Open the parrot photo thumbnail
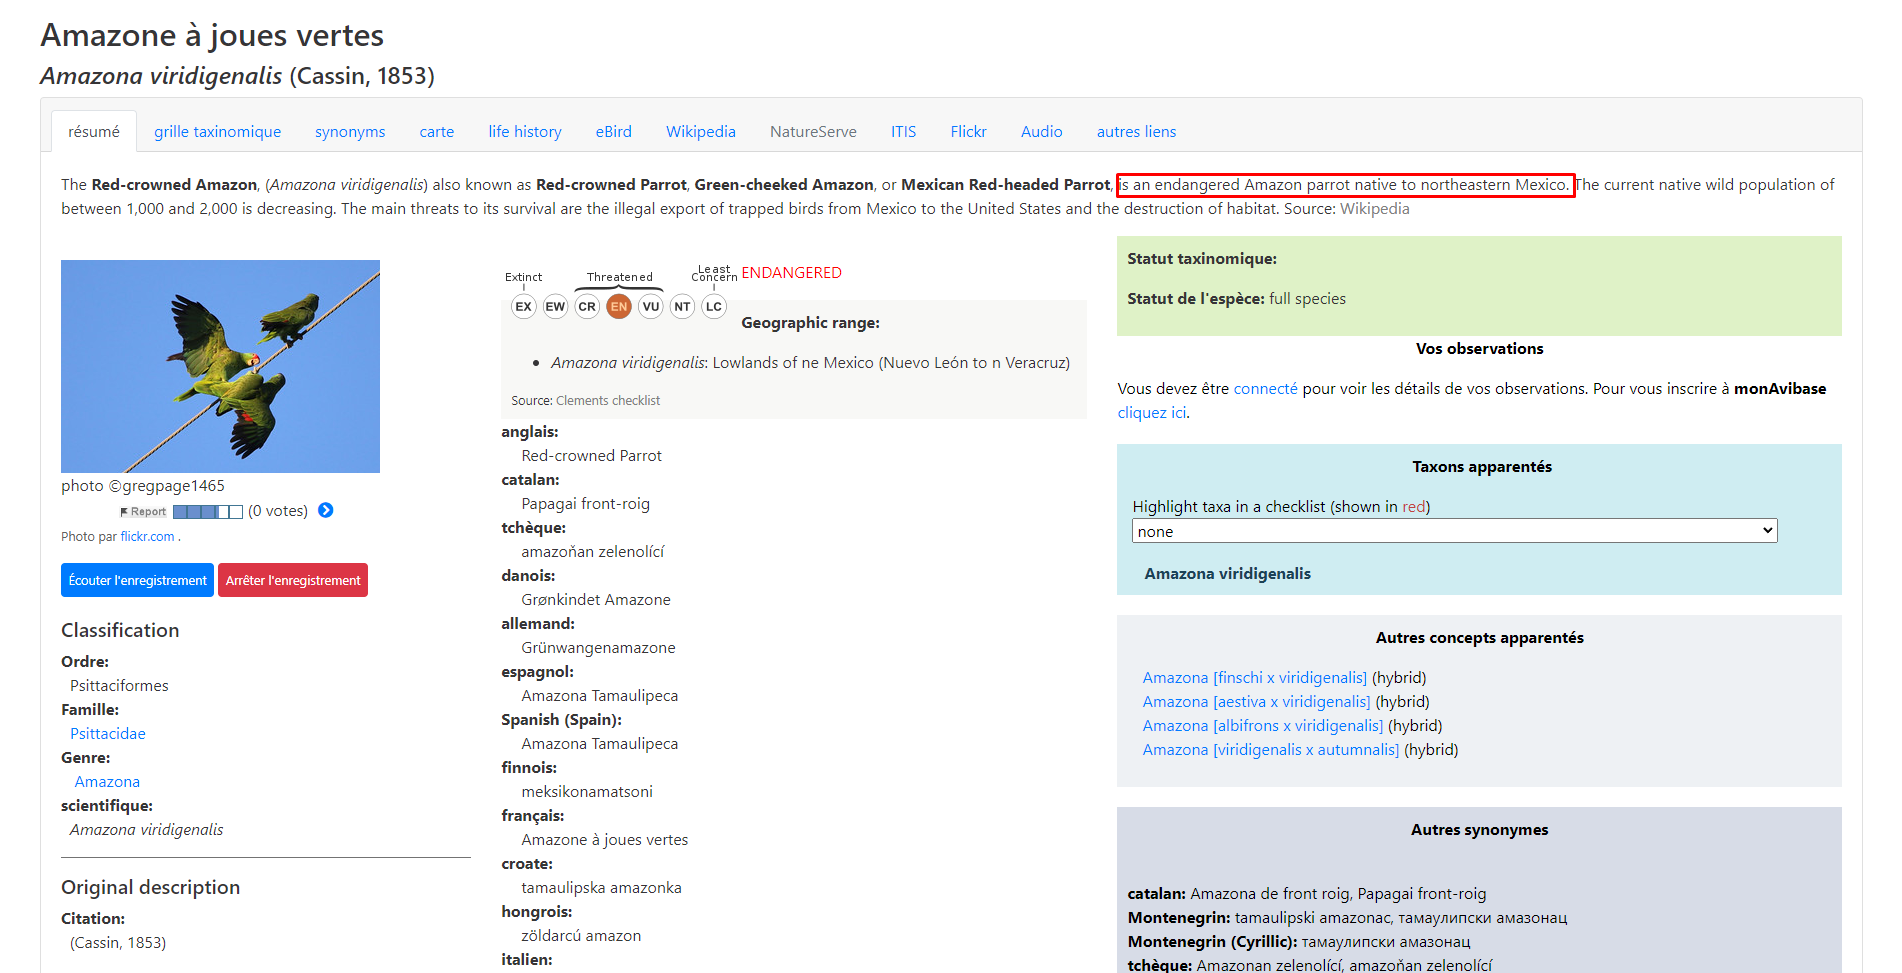The image size is (1902, 973). (220, 366)
